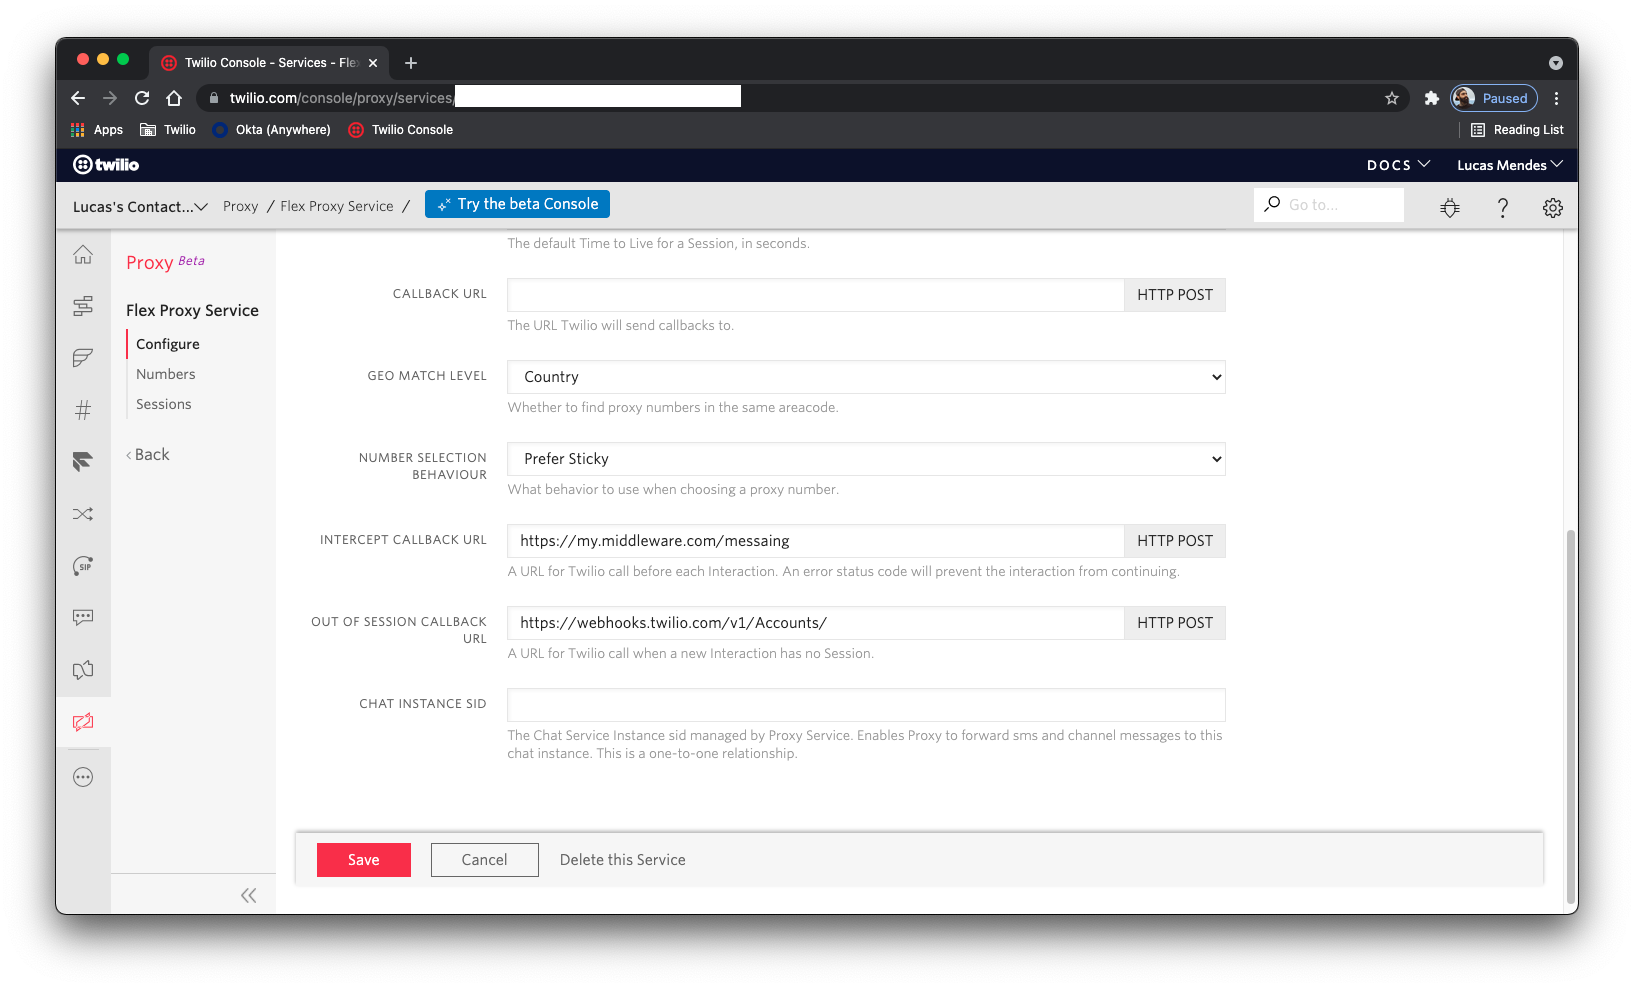
Task: Collapse sidebar with the double chevron icon
Action: pos(248,895)
